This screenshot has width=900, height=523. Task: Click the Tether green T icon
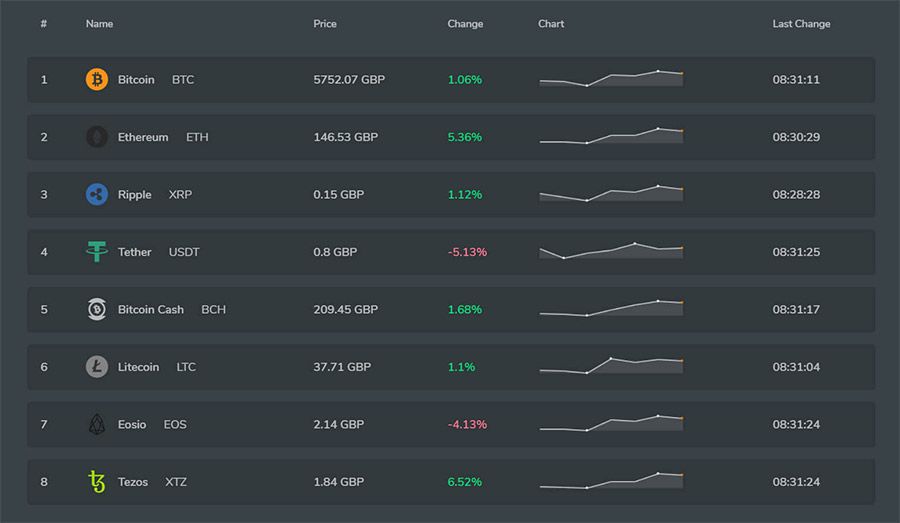point(96,252)
